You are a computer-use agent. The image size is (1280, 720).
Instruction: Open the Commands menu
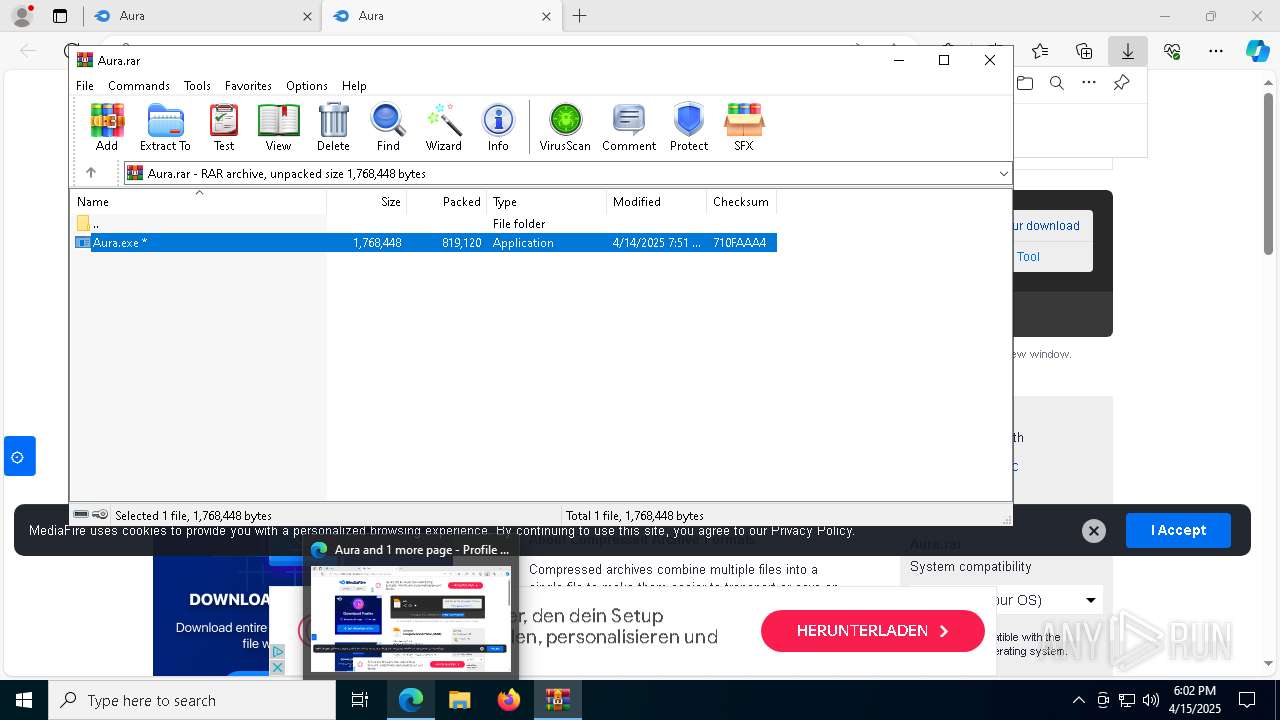[x=139, y=86]
